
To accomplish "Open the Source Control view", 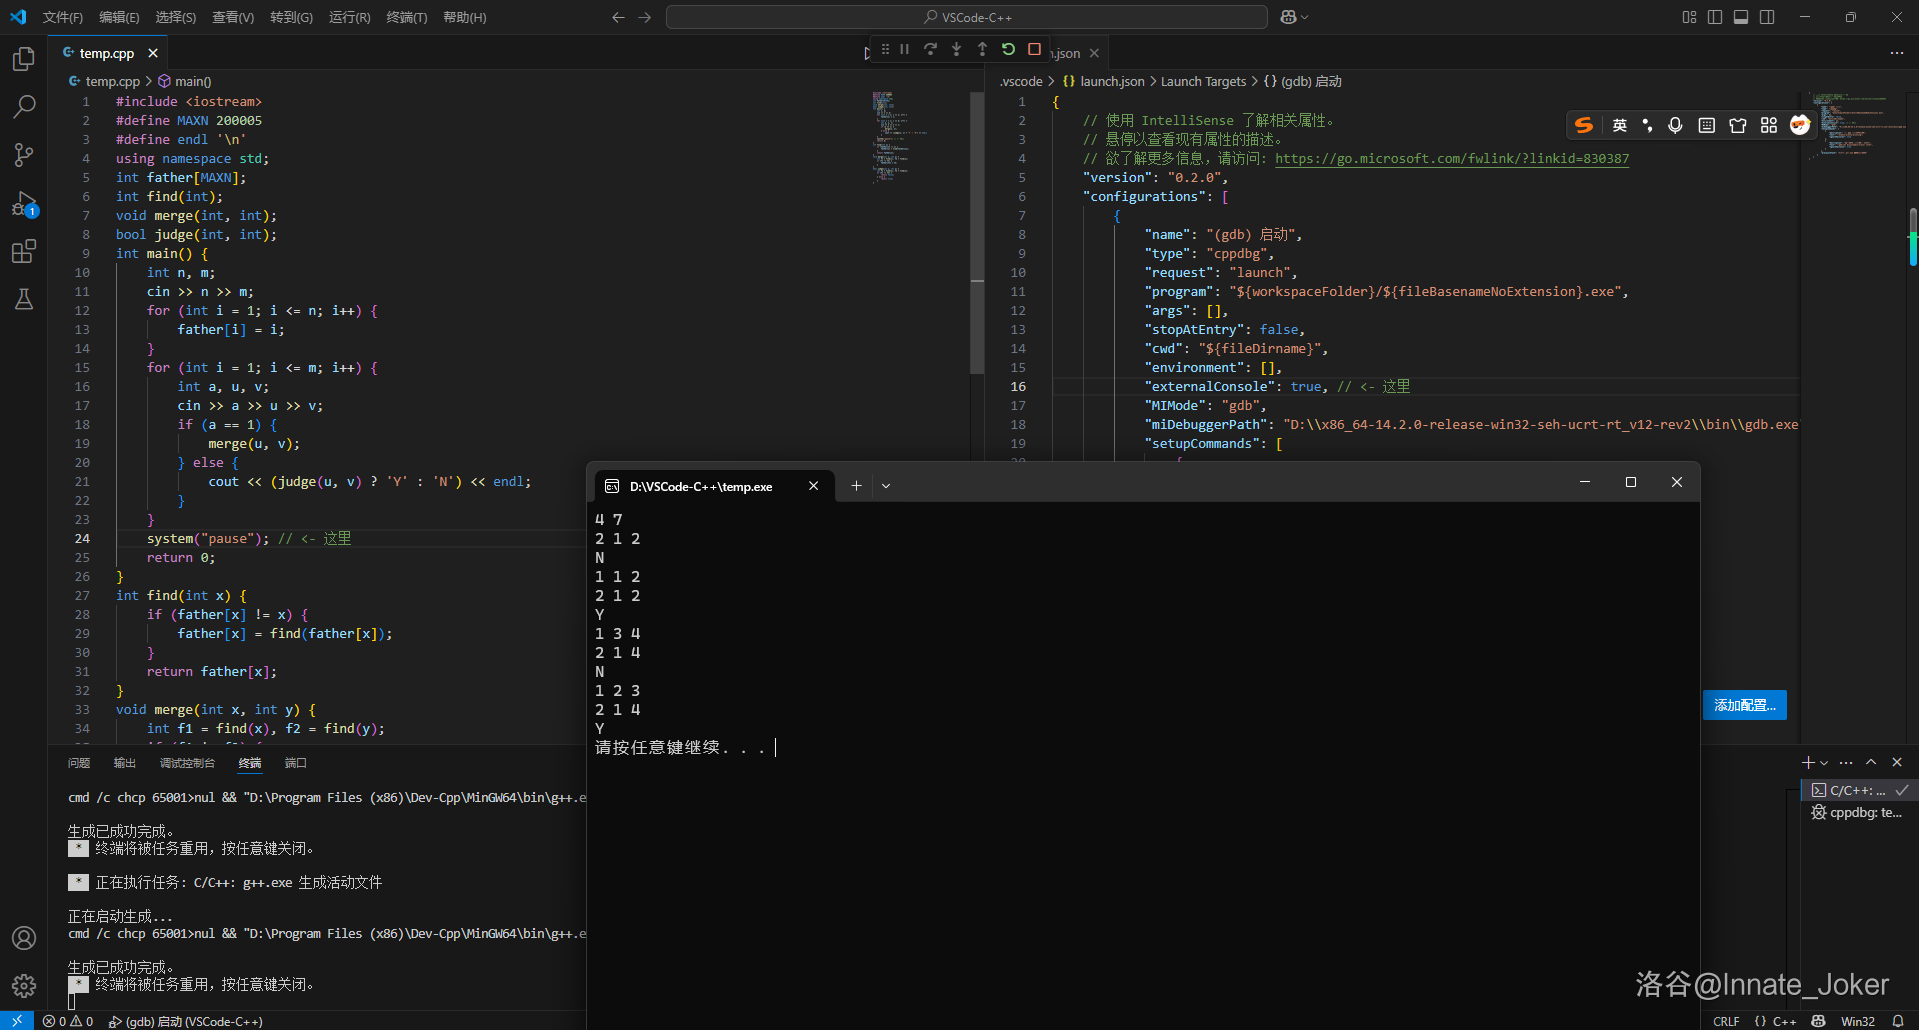I will click(x=24, y=154).
